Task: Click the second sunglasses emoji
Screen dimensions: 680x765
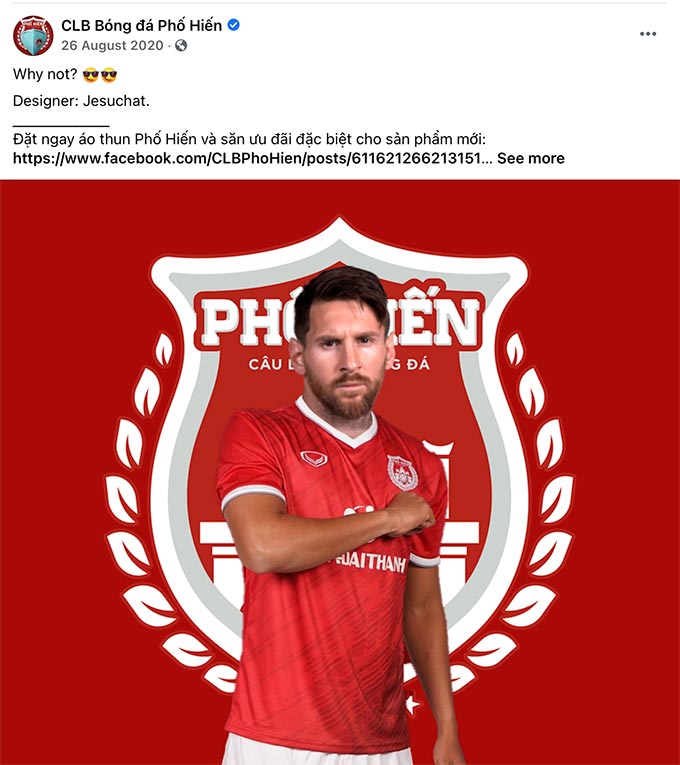Action: [x=109, y=75]
